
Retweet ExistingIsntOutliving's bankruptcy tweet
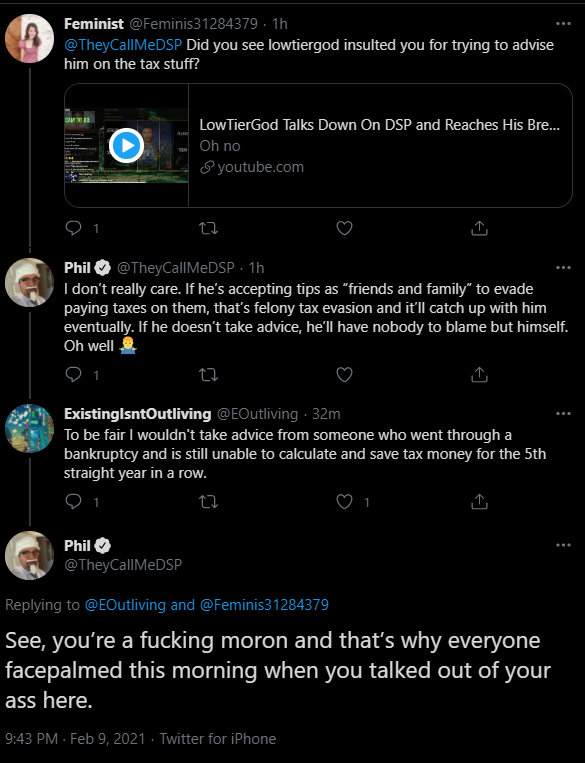click(x=209, y=502)
